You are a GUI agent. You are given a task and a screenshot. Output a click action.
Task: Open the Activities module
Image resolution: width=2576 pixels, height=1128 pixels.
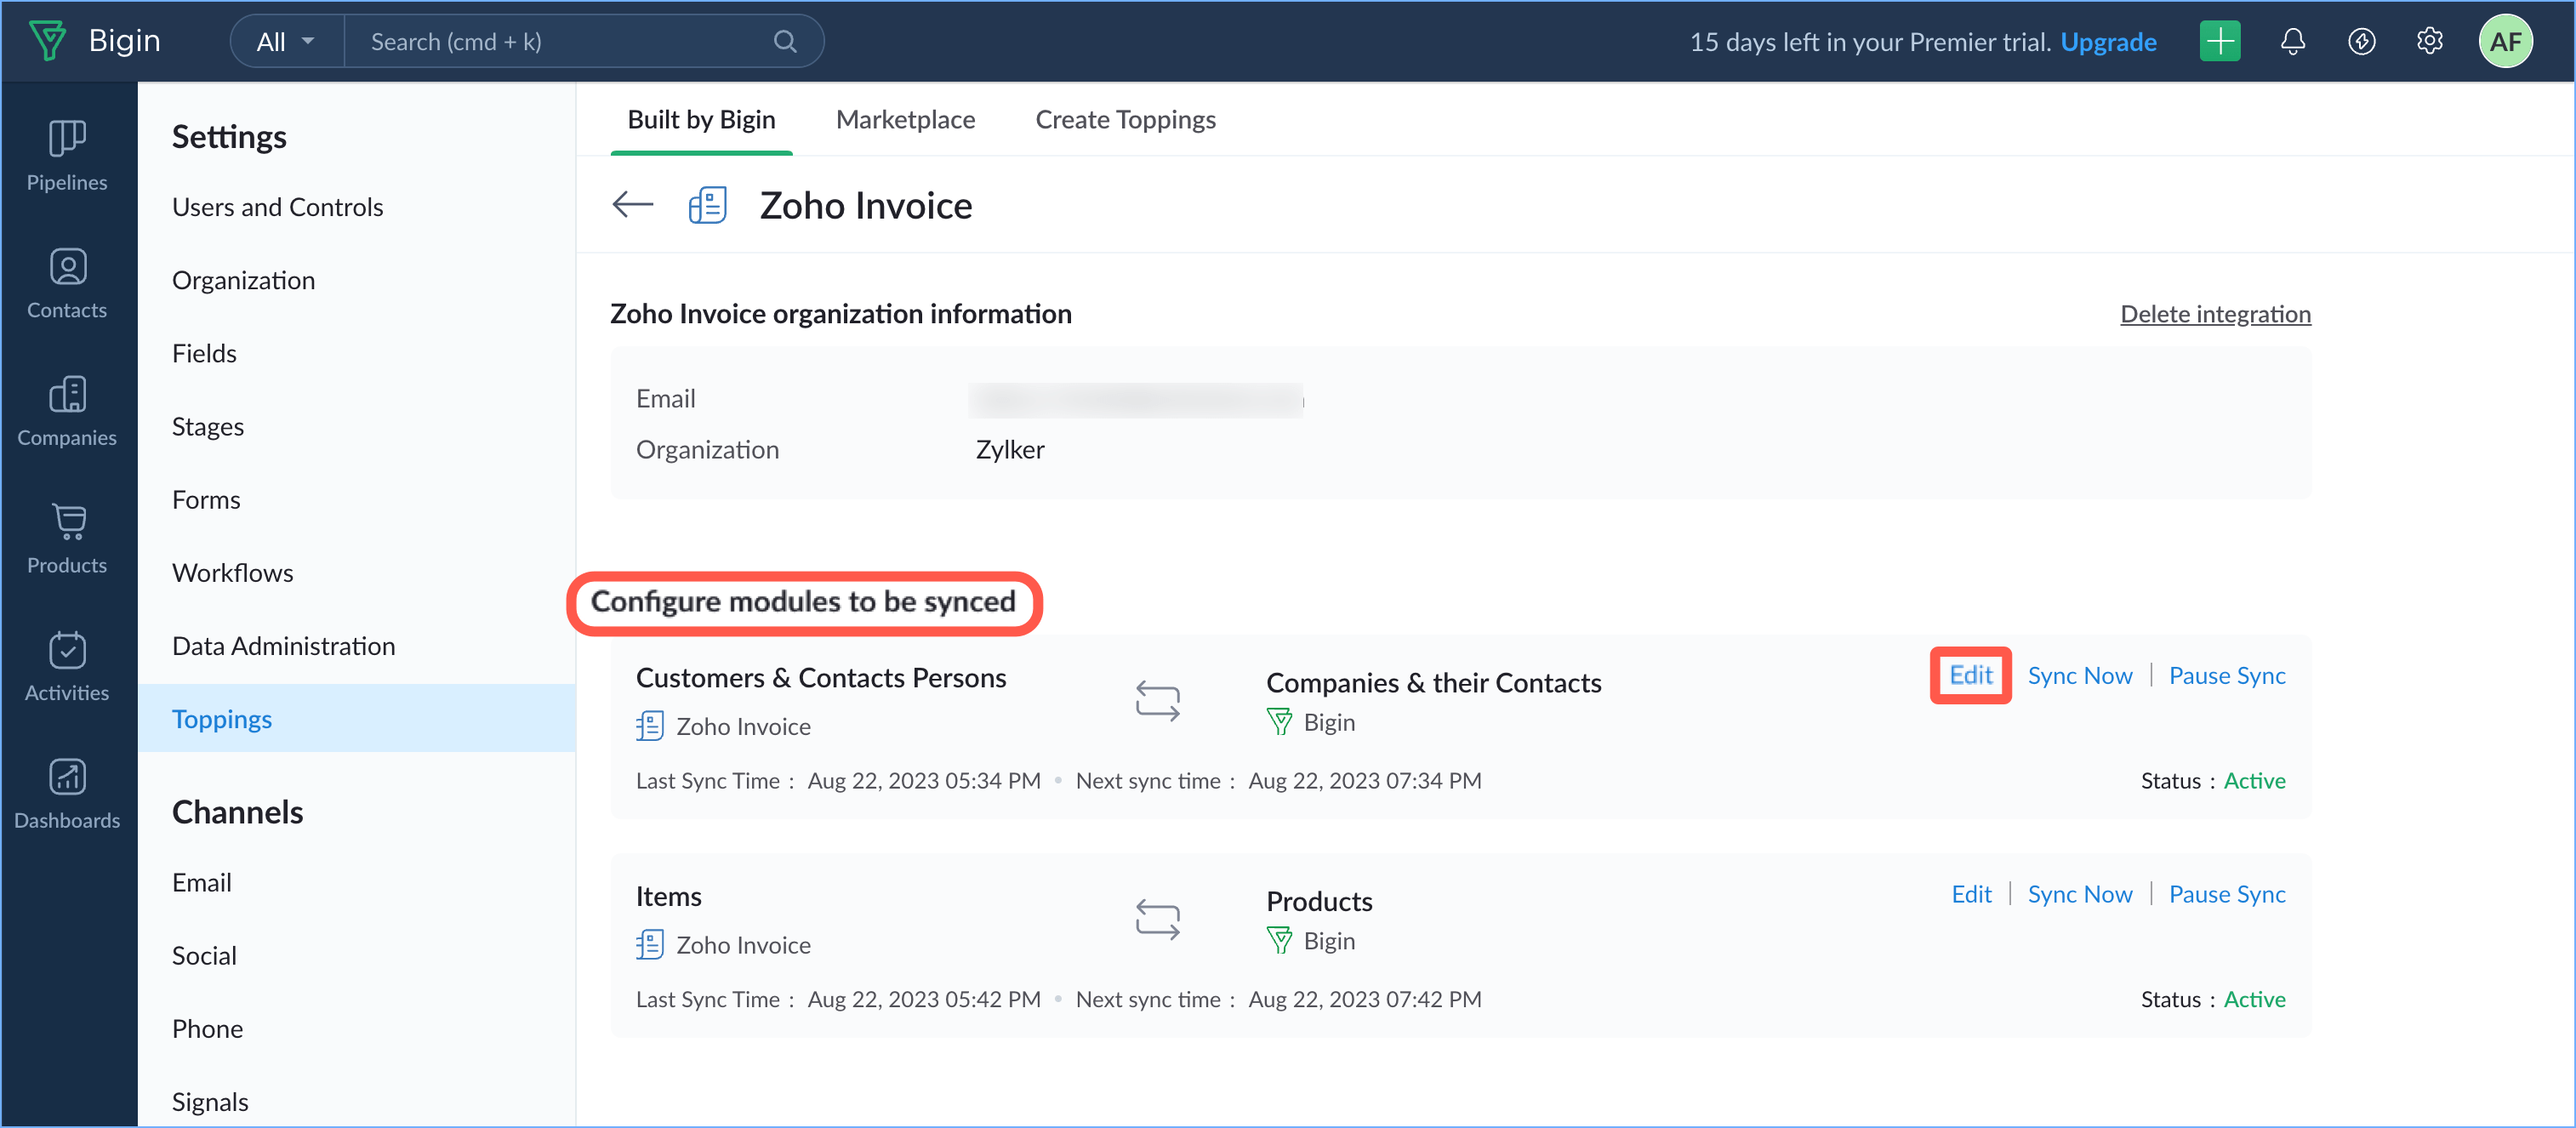tap(67, 666)
